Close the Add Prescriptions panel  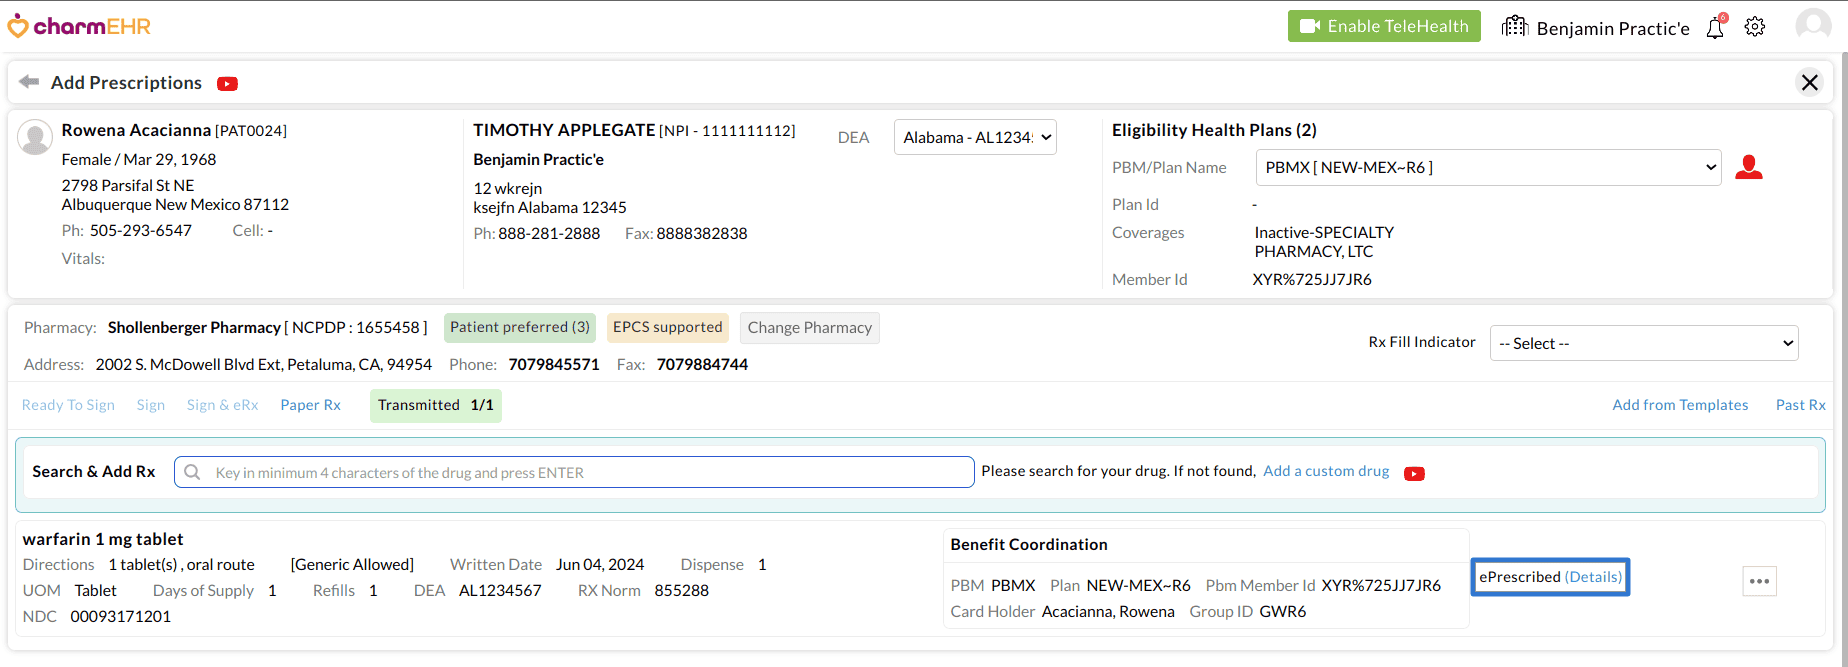[1810, 82]
